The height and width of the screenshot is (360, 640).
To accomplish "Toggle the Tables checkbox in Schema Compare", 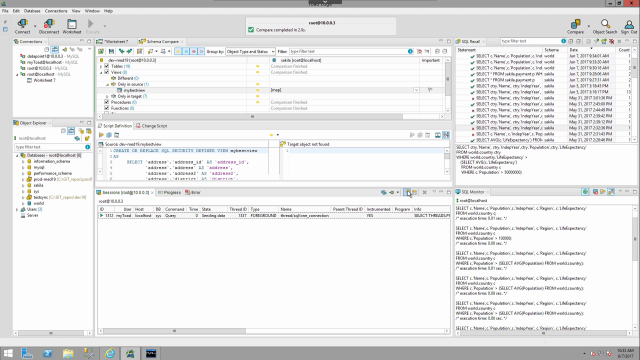I will pos(107,66).
